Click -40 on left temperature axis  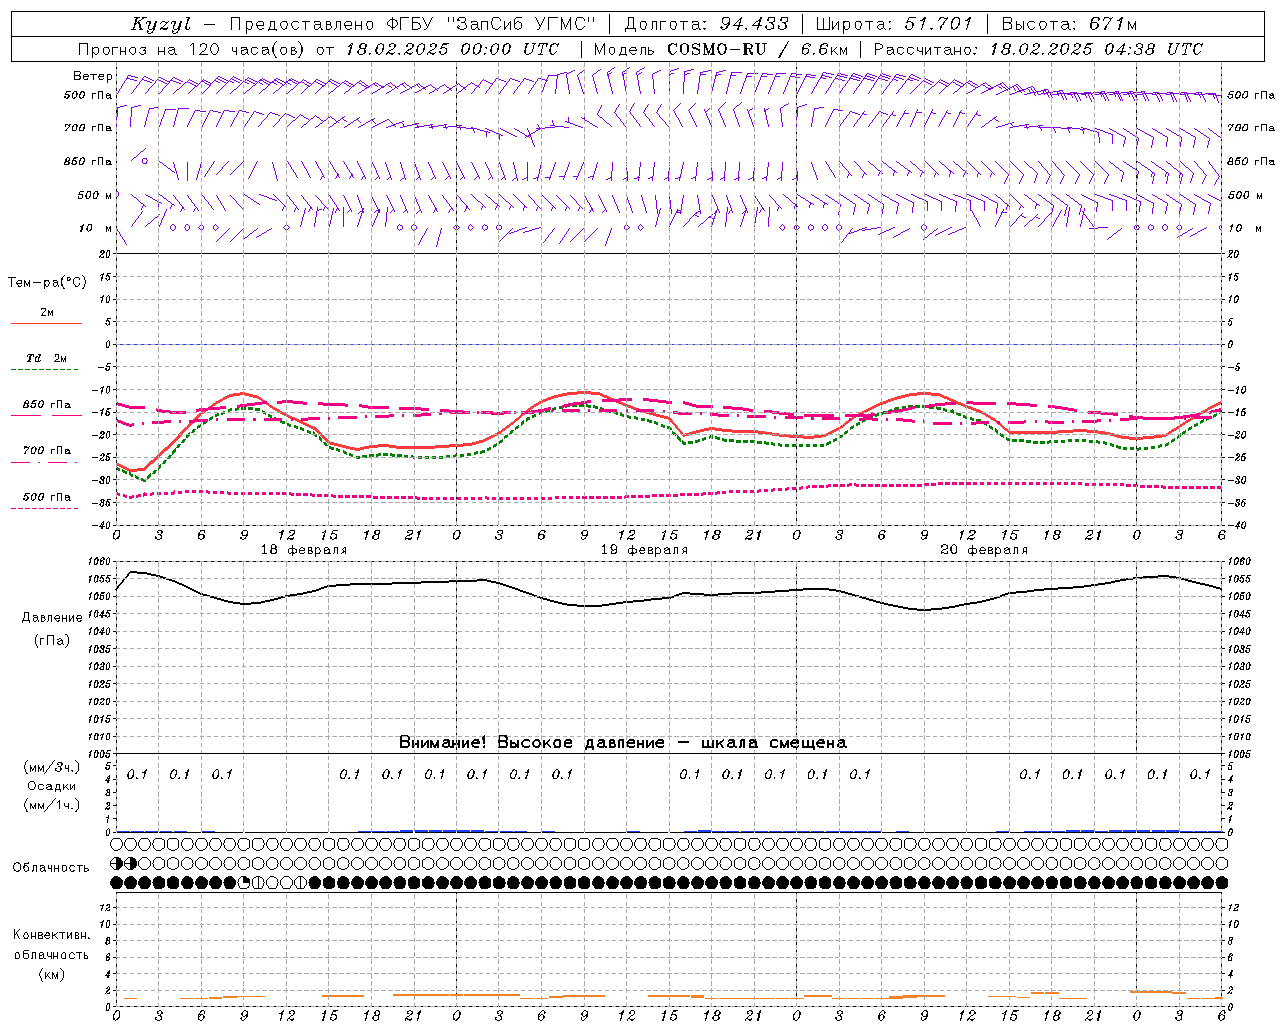[102, 526]
